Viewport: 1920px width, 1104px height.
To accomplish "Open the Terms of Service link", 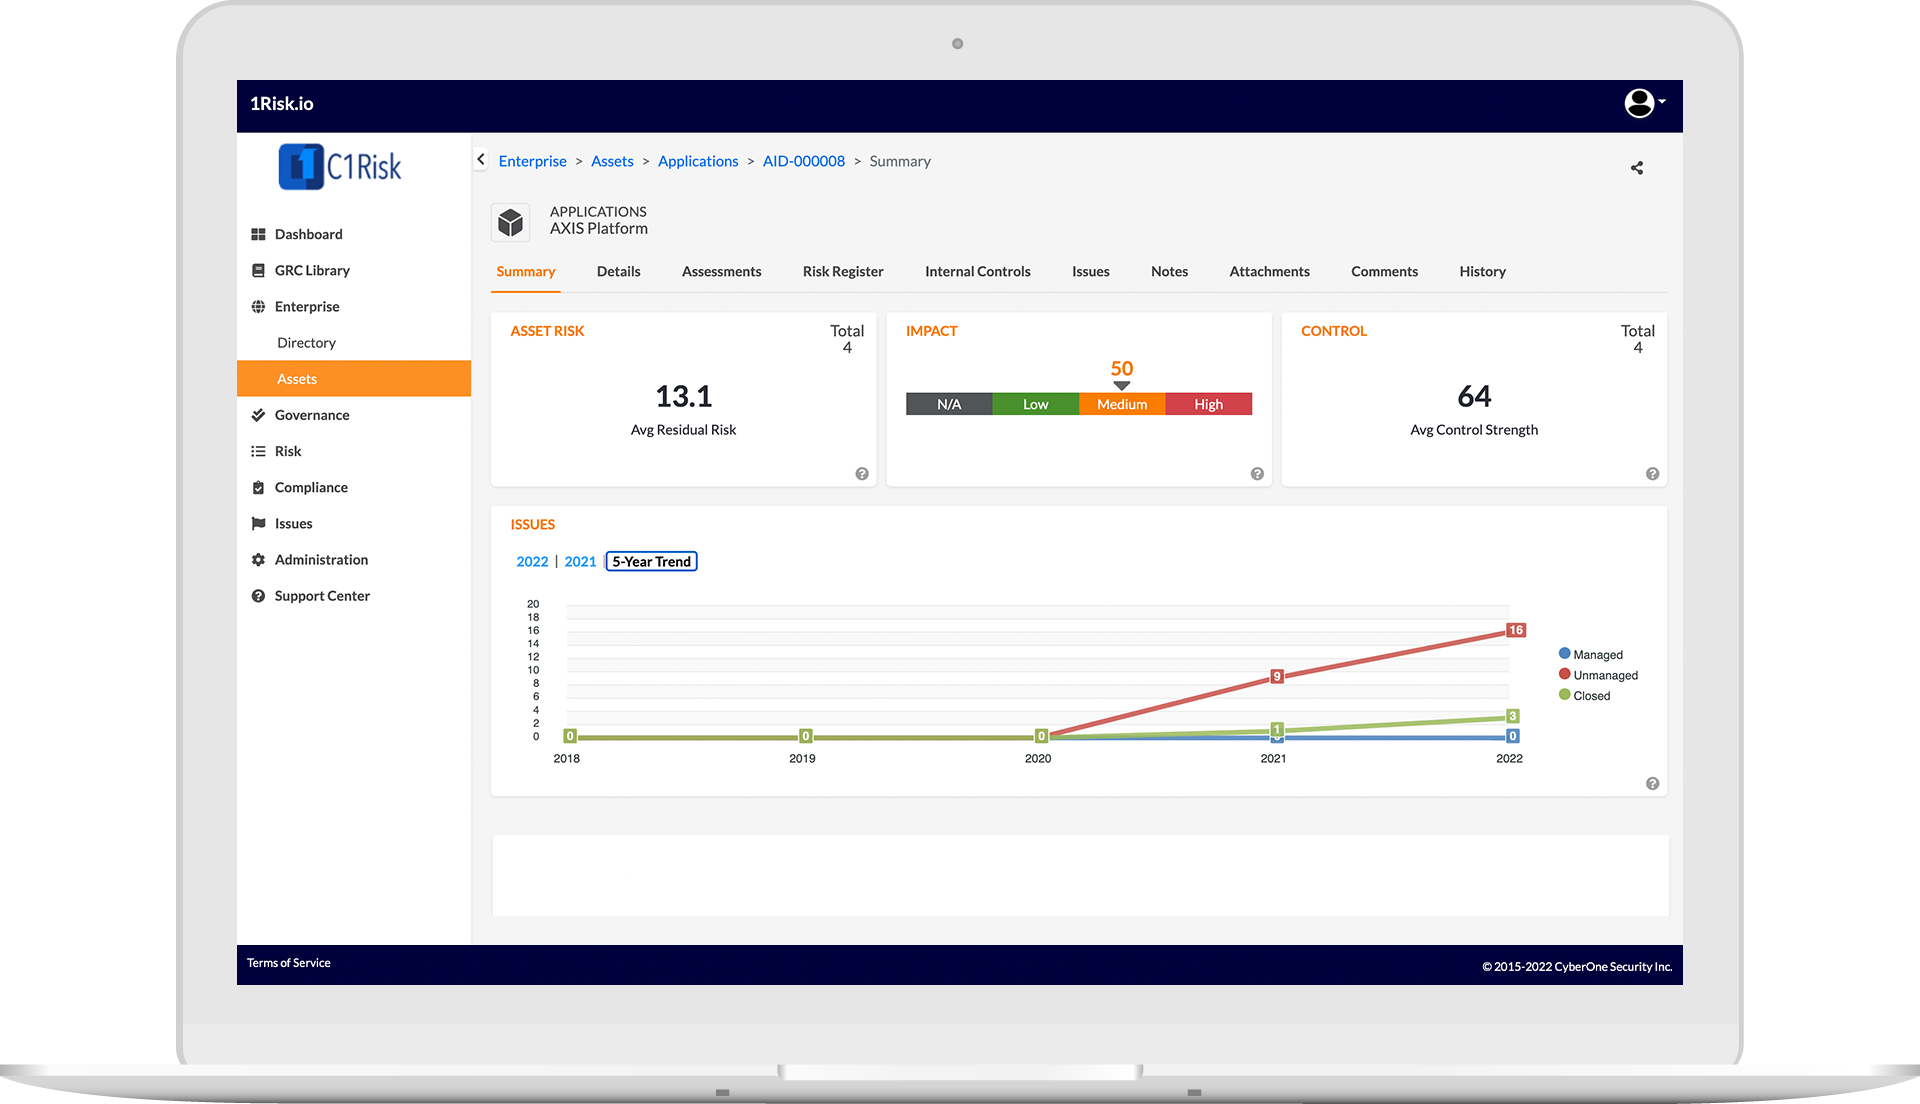I will pos(288,963).
